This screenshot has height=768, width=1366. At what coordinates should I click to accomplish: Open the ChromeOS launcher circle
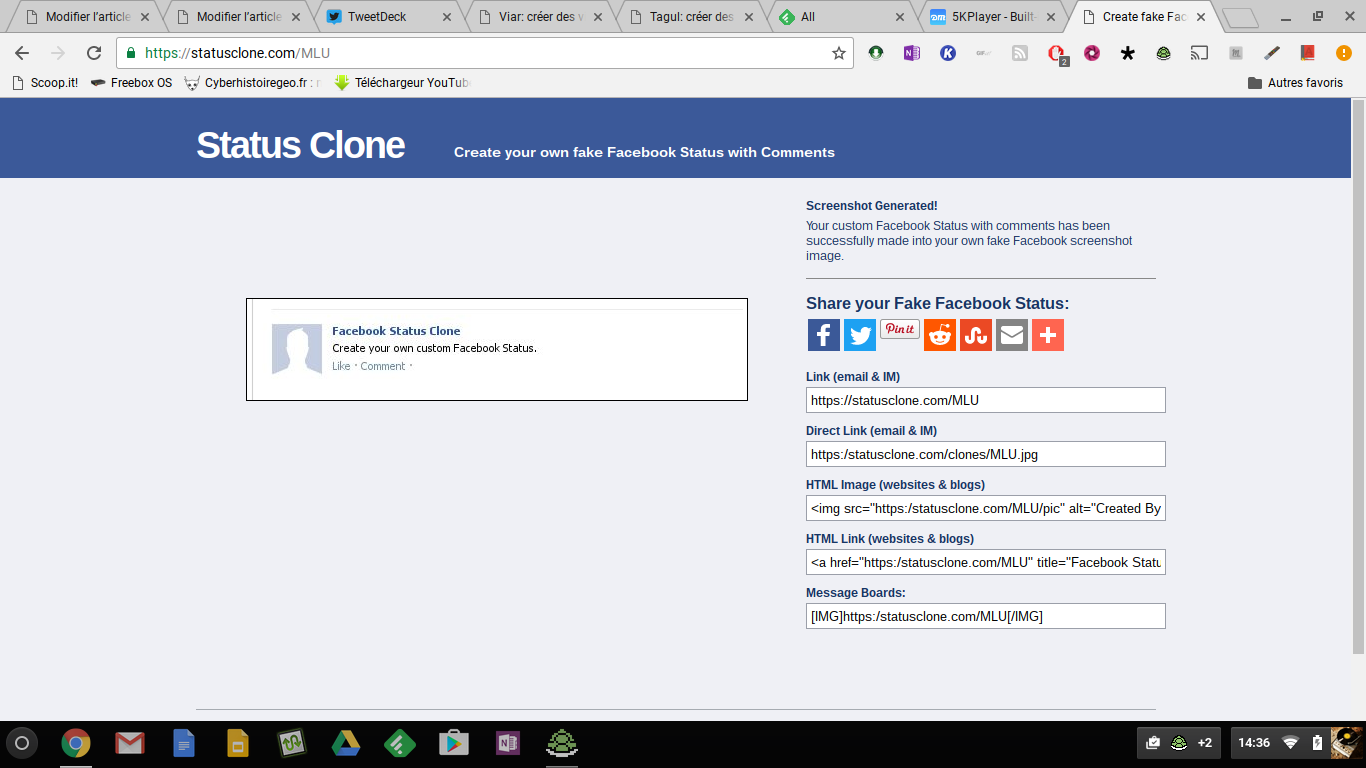coord(22,743)
